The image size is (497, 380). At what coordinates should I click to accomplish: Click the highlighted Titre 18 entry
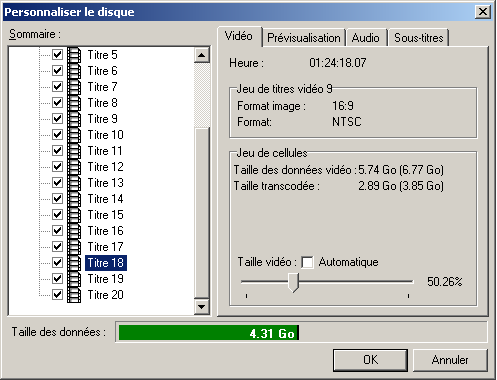pos(106,263)
